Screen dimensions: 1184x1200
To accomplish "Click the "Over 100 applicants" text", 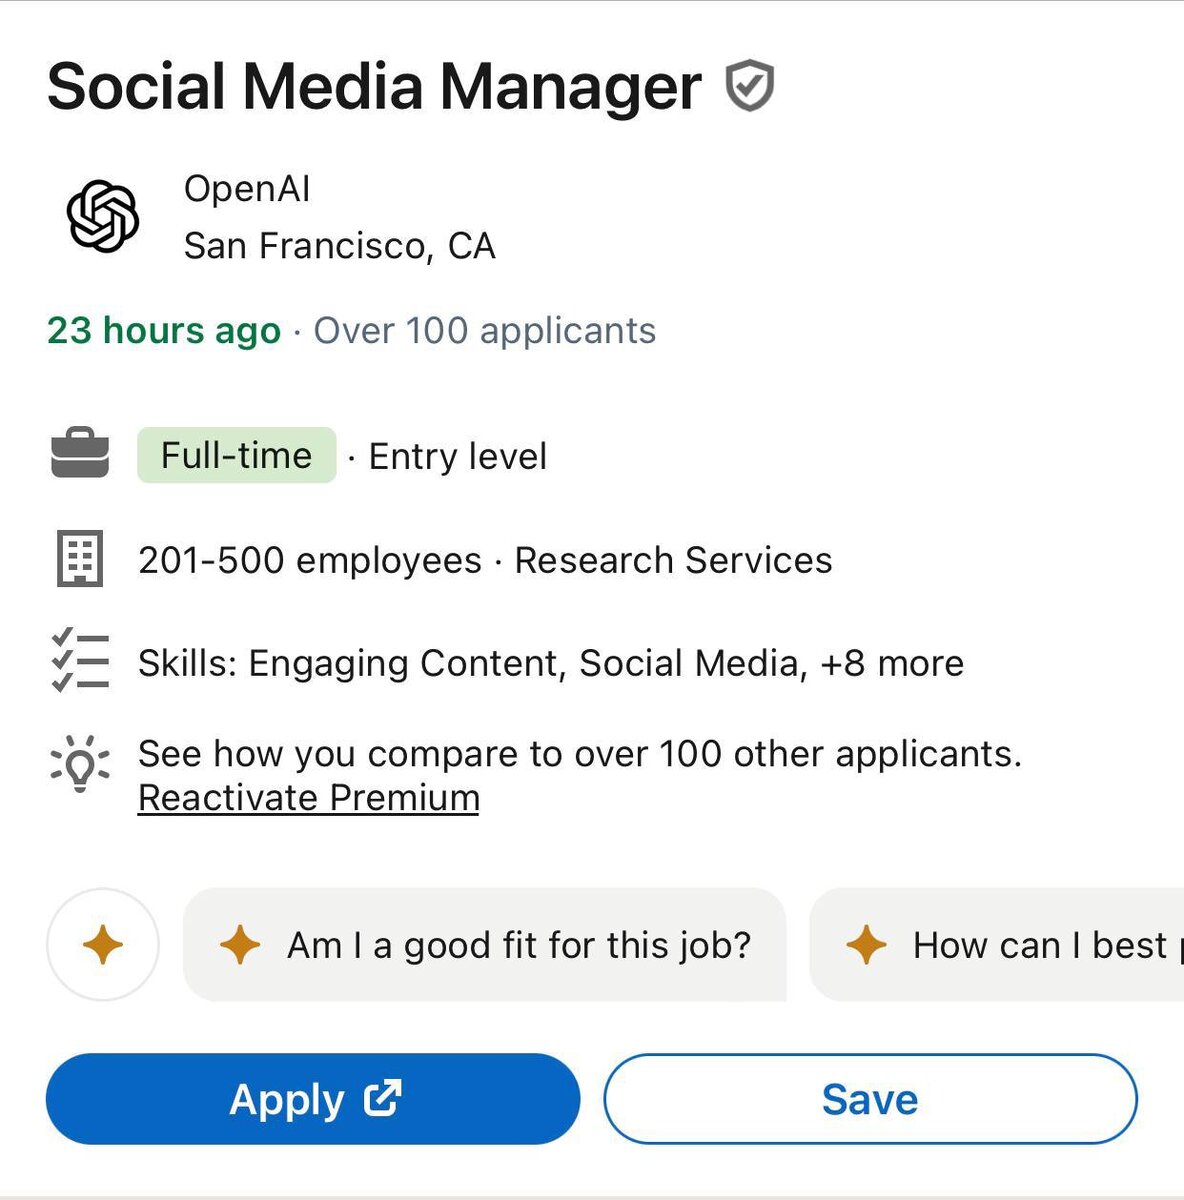I will coord(485,331).
